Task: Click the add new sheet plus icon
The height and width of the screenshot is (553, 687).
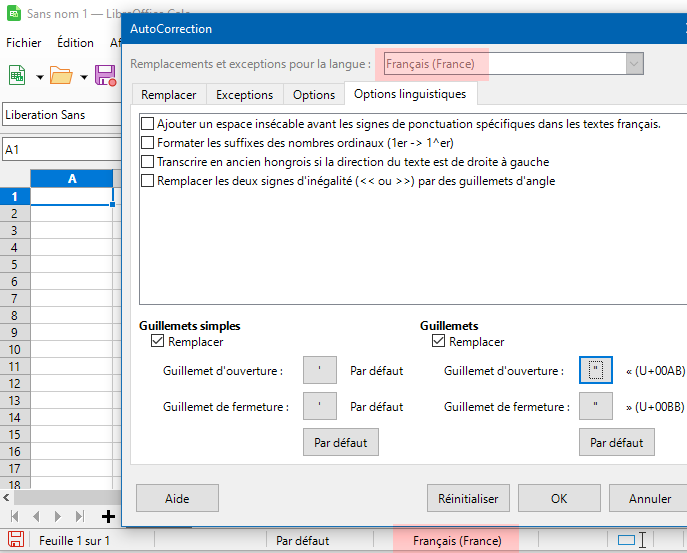Action: [x=108, y=516]
